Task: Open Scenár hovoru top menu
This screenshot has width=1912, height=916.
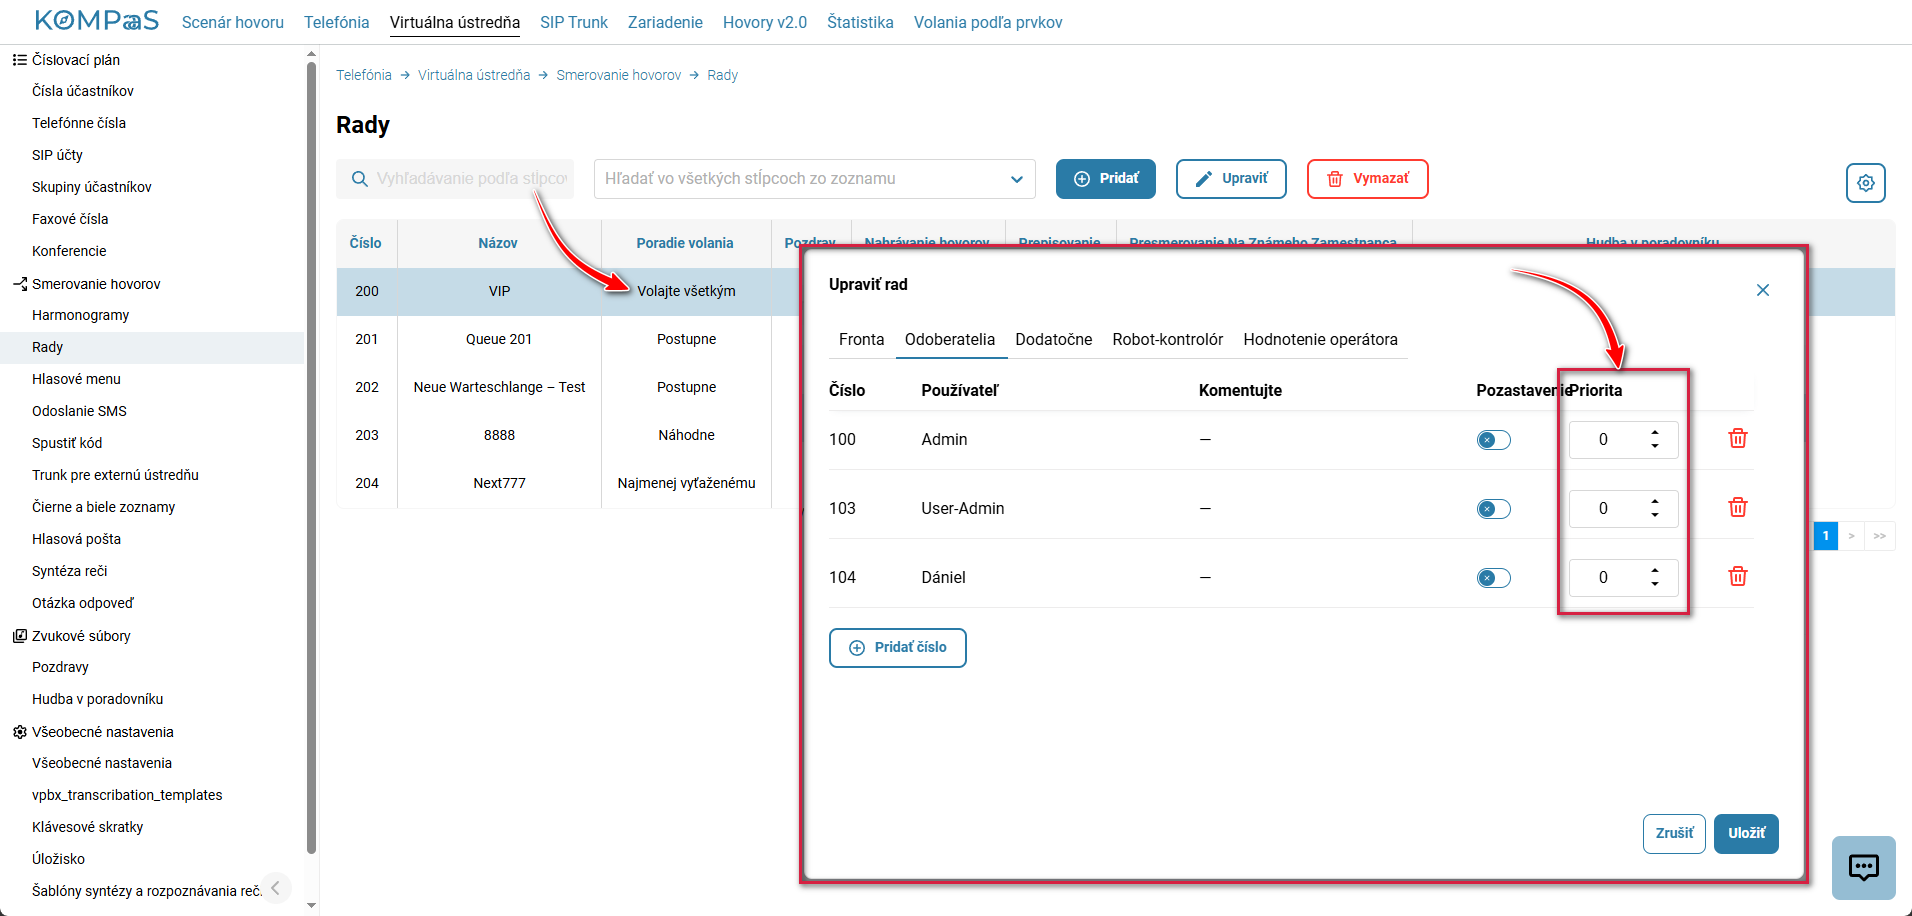Action: (x=233, y=22)
